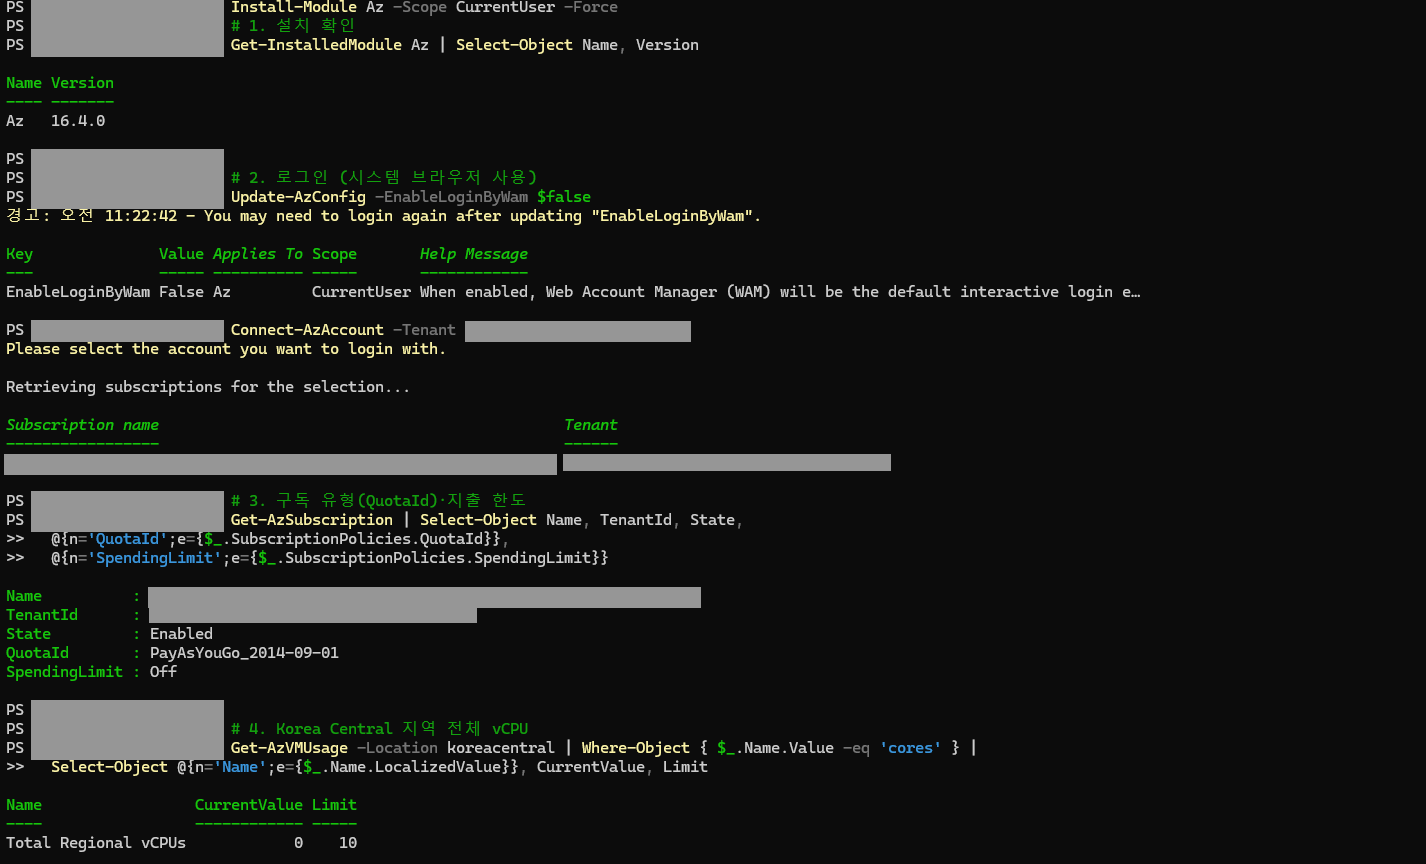Click the 'koreacentral' location argument
Screen dimensions: 1426x864
click(501, 748)
